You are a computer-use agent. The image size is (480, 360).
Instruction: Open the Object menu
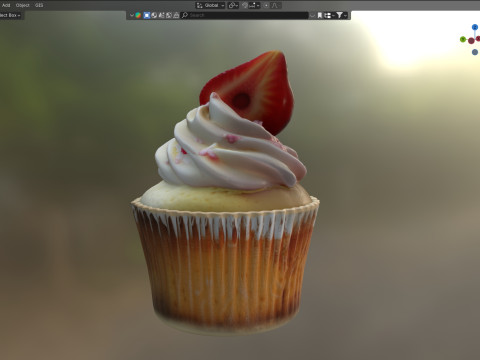pyautogui.click(x=23, y=5)
